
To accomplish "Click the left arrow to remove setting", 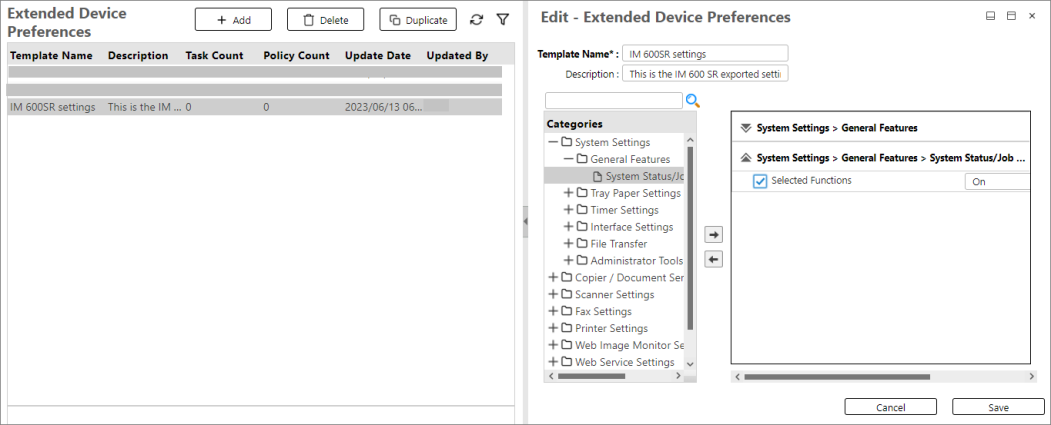I will tap(714, 260).
